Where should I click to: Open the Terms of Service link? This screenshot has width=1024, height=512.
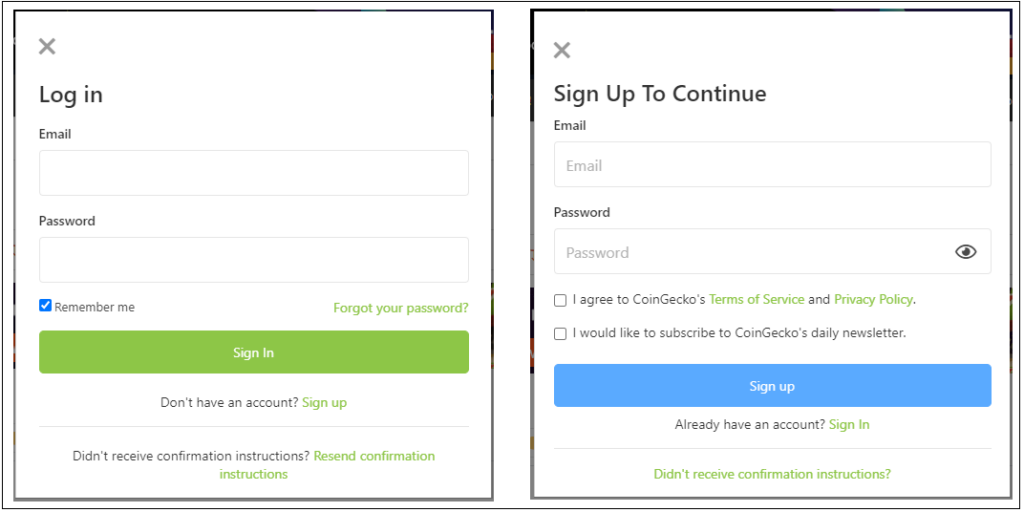(756, 299)
